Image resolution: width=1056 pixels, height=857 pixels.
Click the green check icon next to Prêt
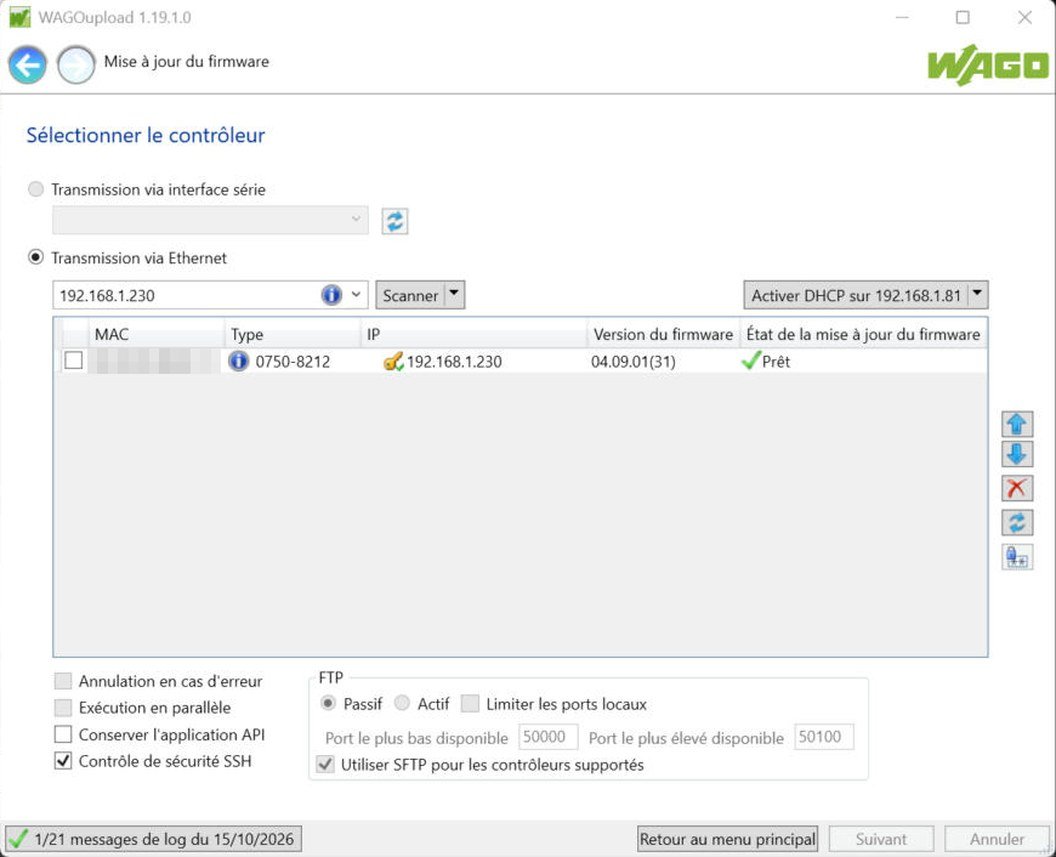[x=750, y=361]
